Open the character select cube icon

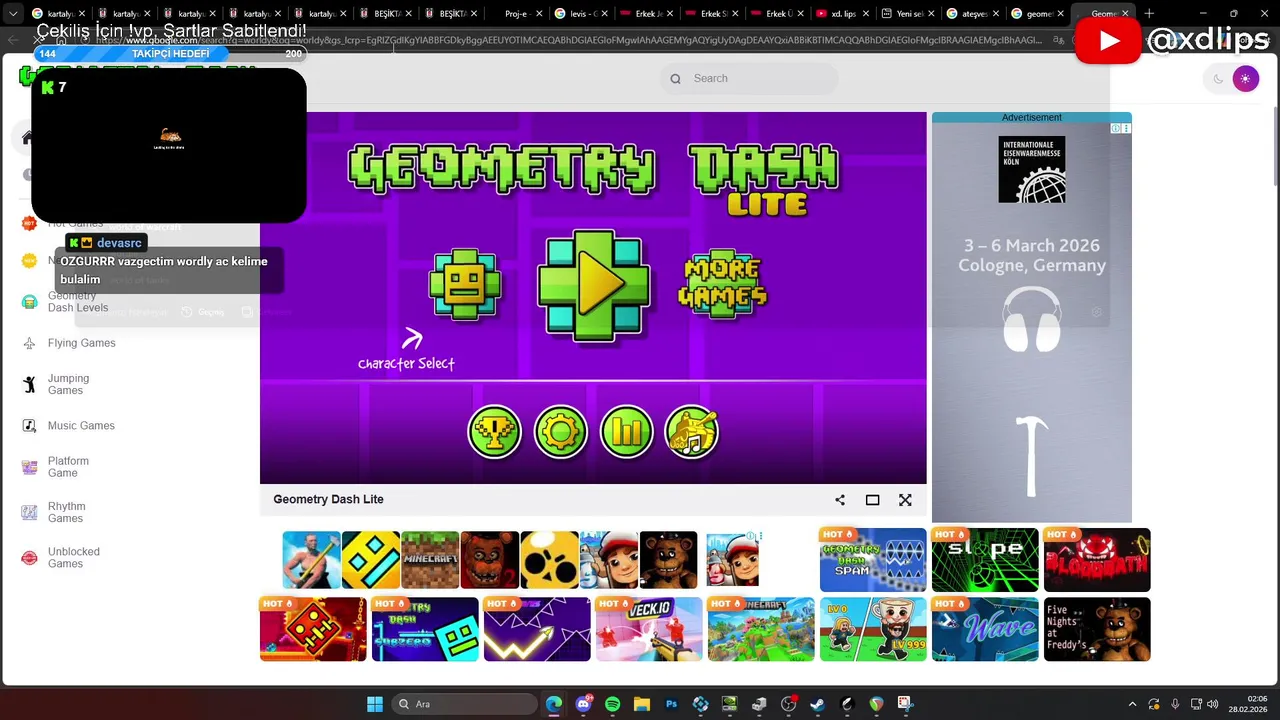point(465,285)
